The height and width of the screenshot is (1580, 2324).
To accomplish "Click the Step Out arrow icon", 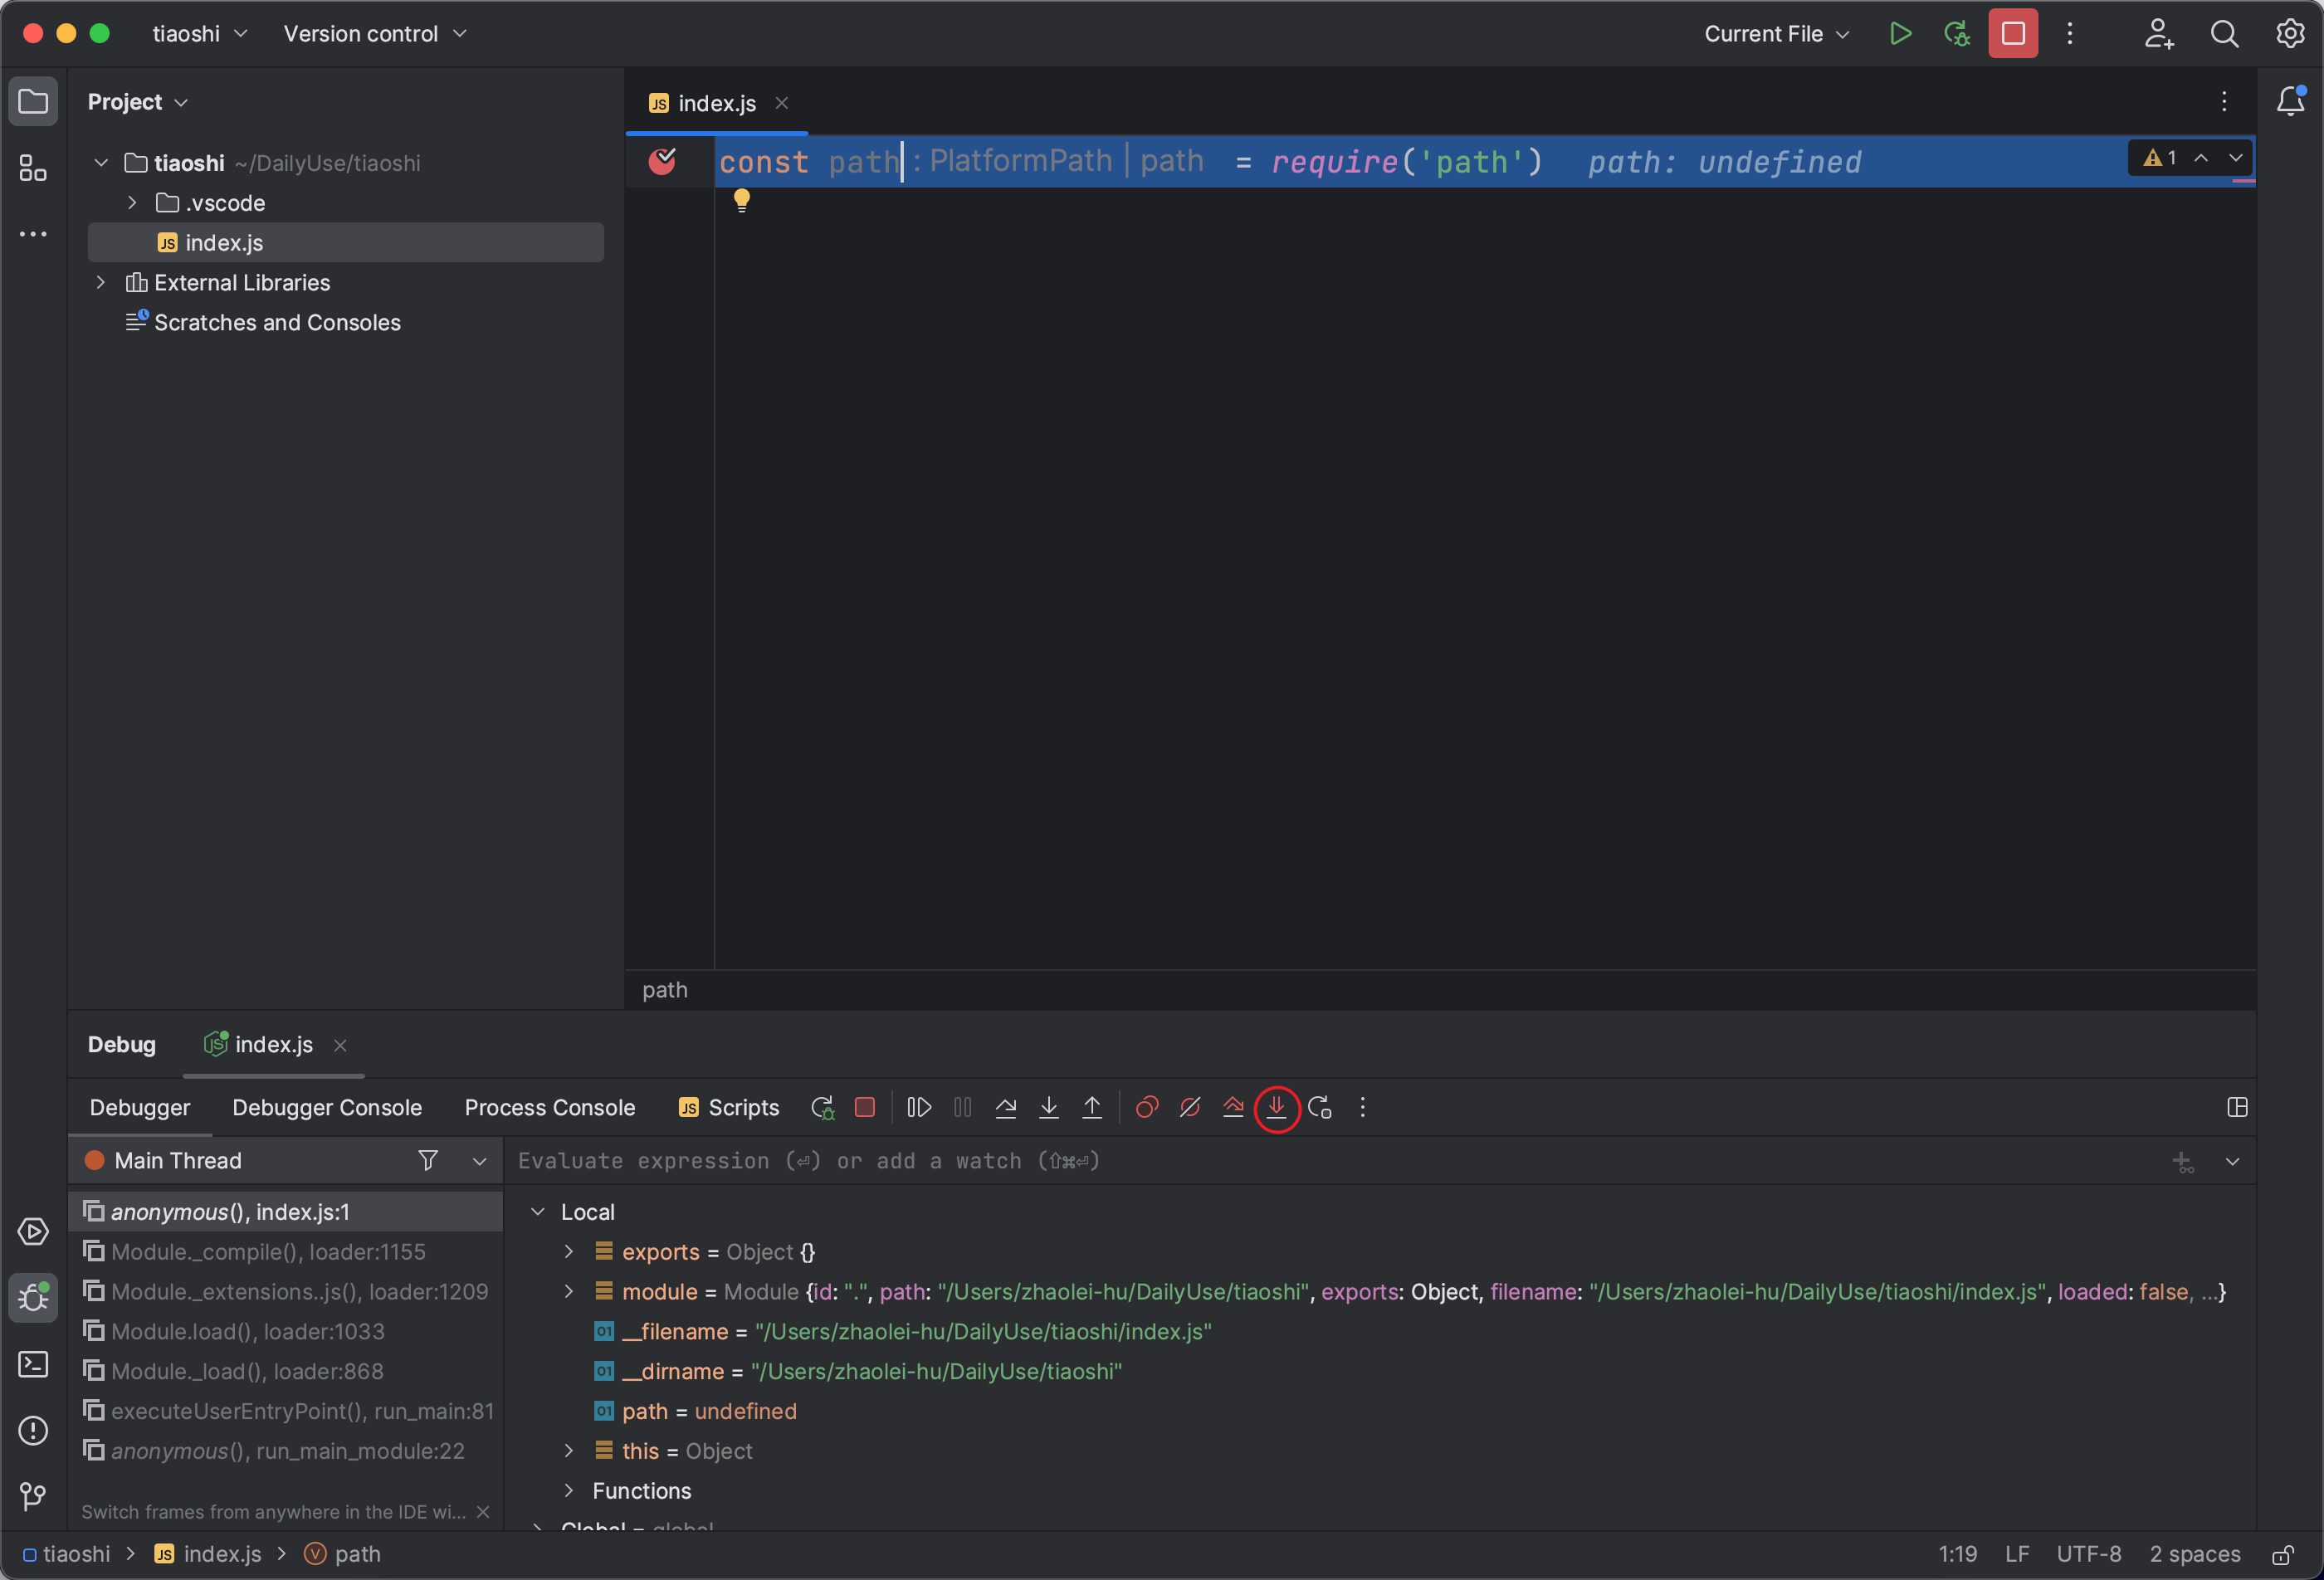I will [x=1092, y=1107].
